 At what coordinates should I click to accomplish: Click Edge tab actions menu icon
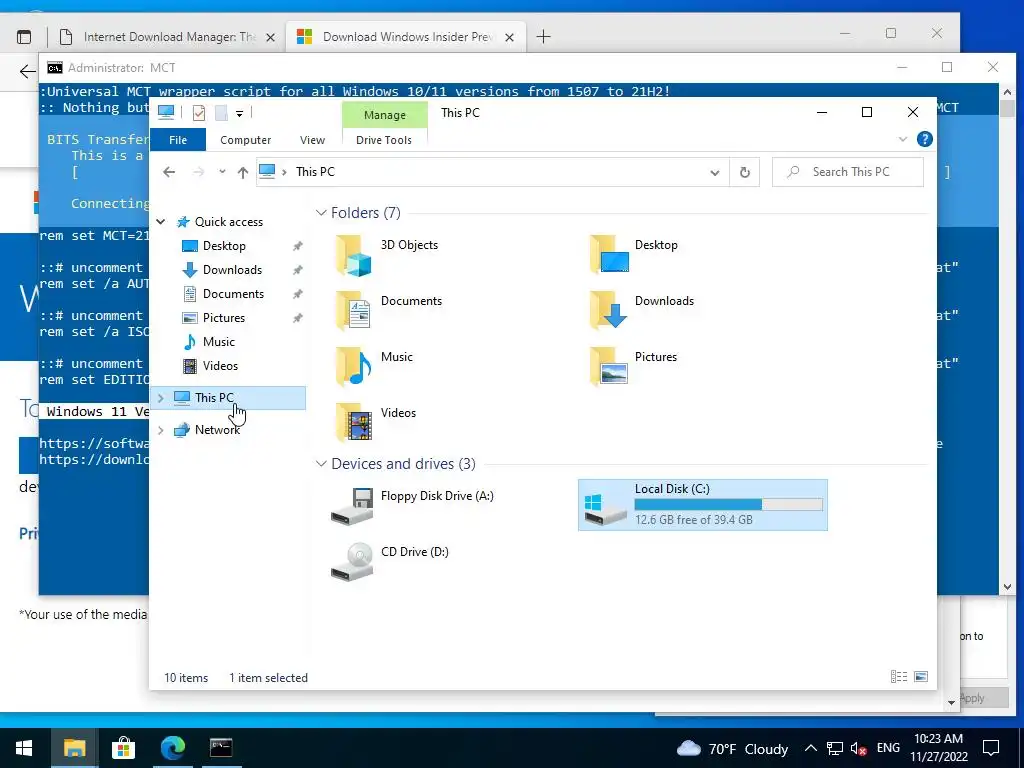tap(24, 37)
